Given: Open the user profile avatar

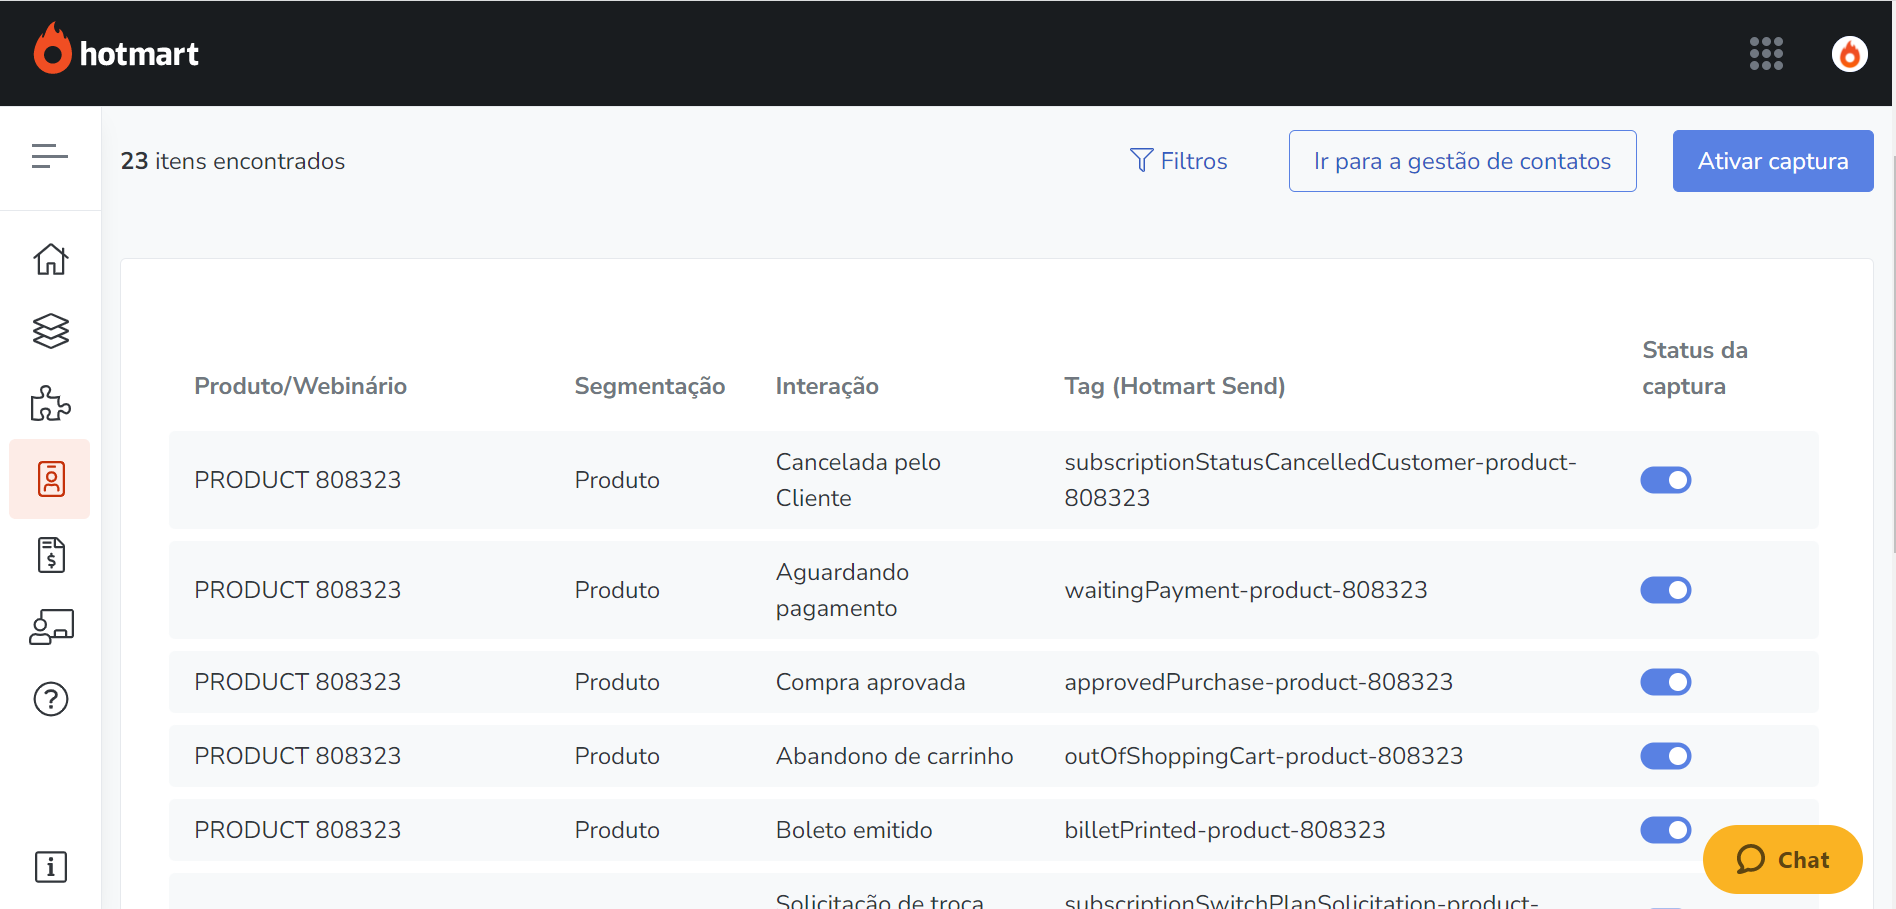Looking at the screenshot, I should 1849,53.
